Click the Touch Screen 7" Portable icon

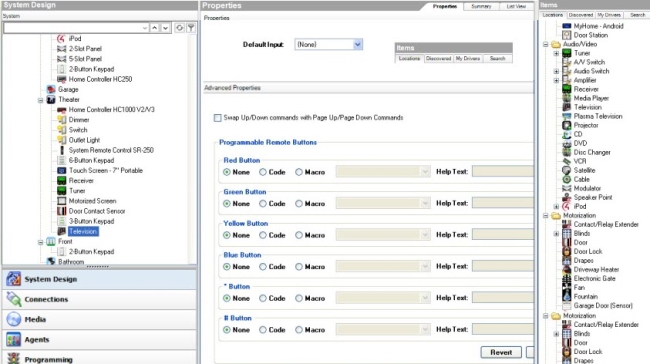tap(61, 170)
